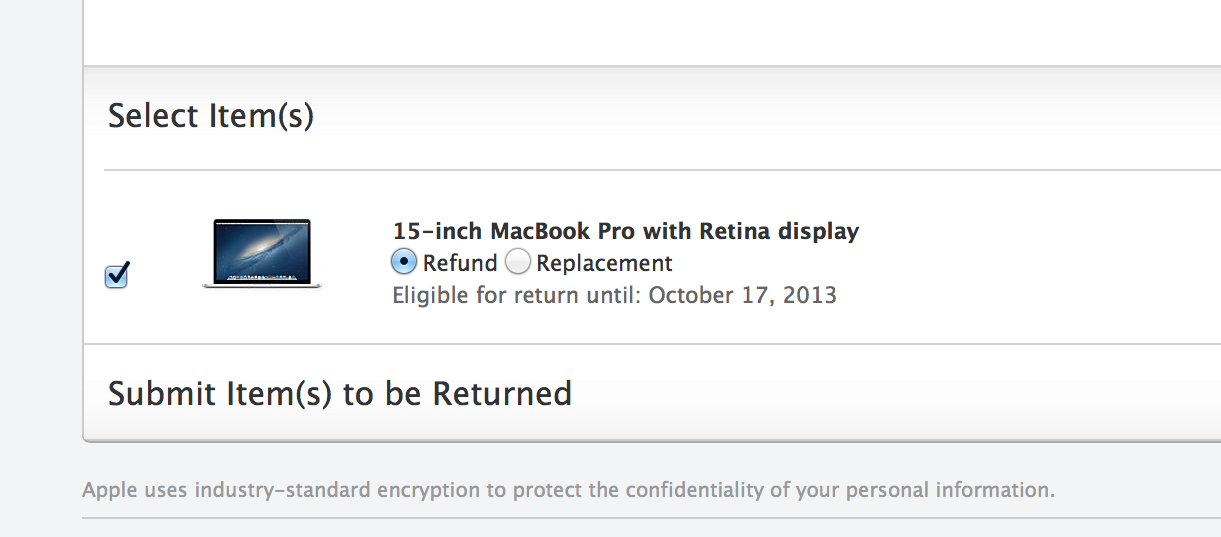Click the October 17, 2013 return date
Screen dimensions: 1221x537
(x=743, y=295)
